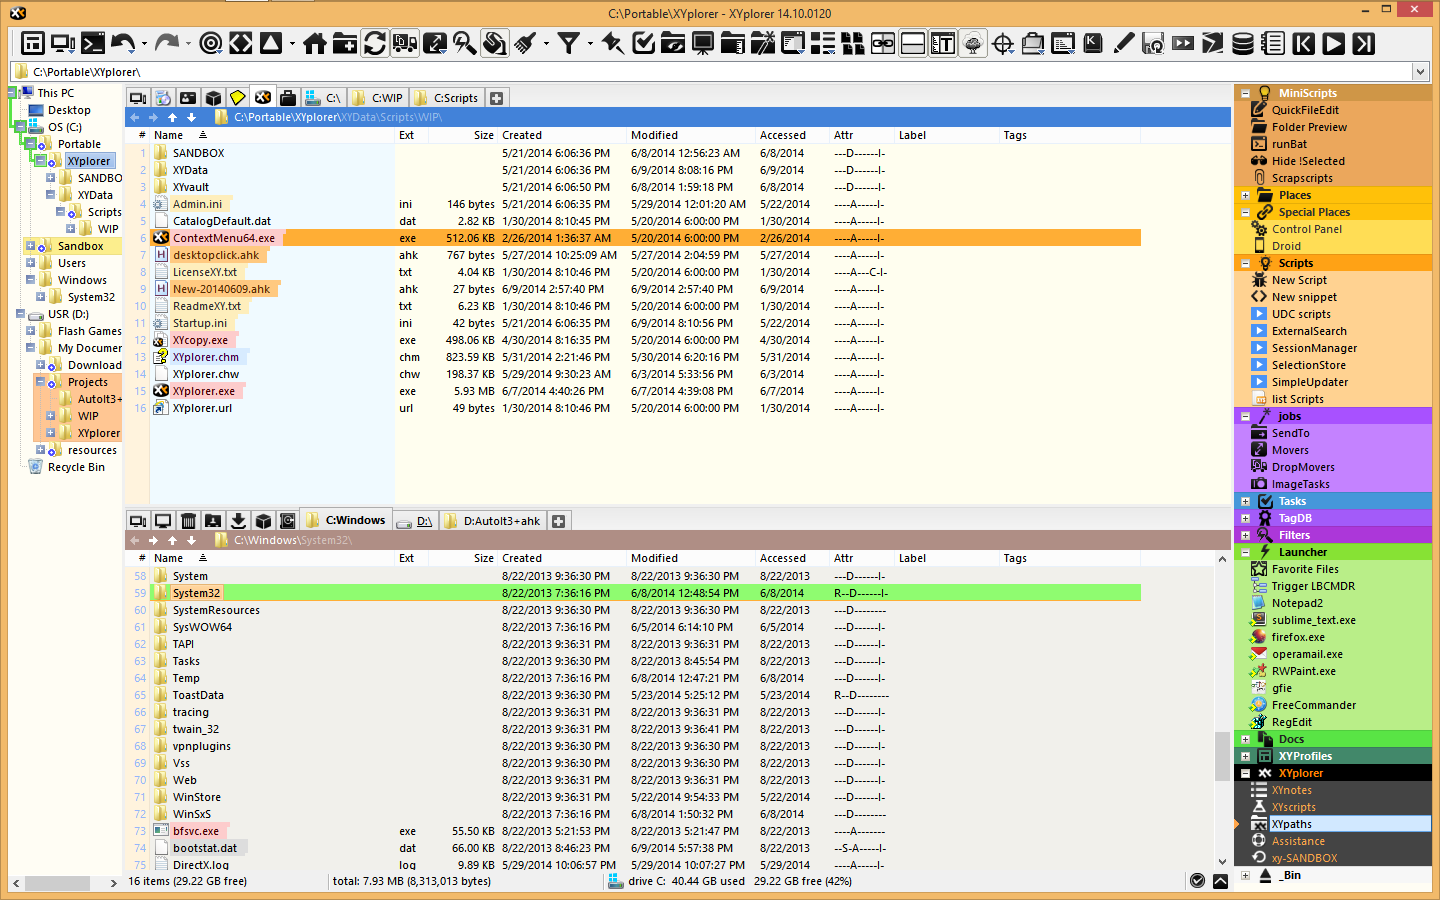
Task: Click the lower pane vertical scrollbar thumb
Action: click(1222, 755)
